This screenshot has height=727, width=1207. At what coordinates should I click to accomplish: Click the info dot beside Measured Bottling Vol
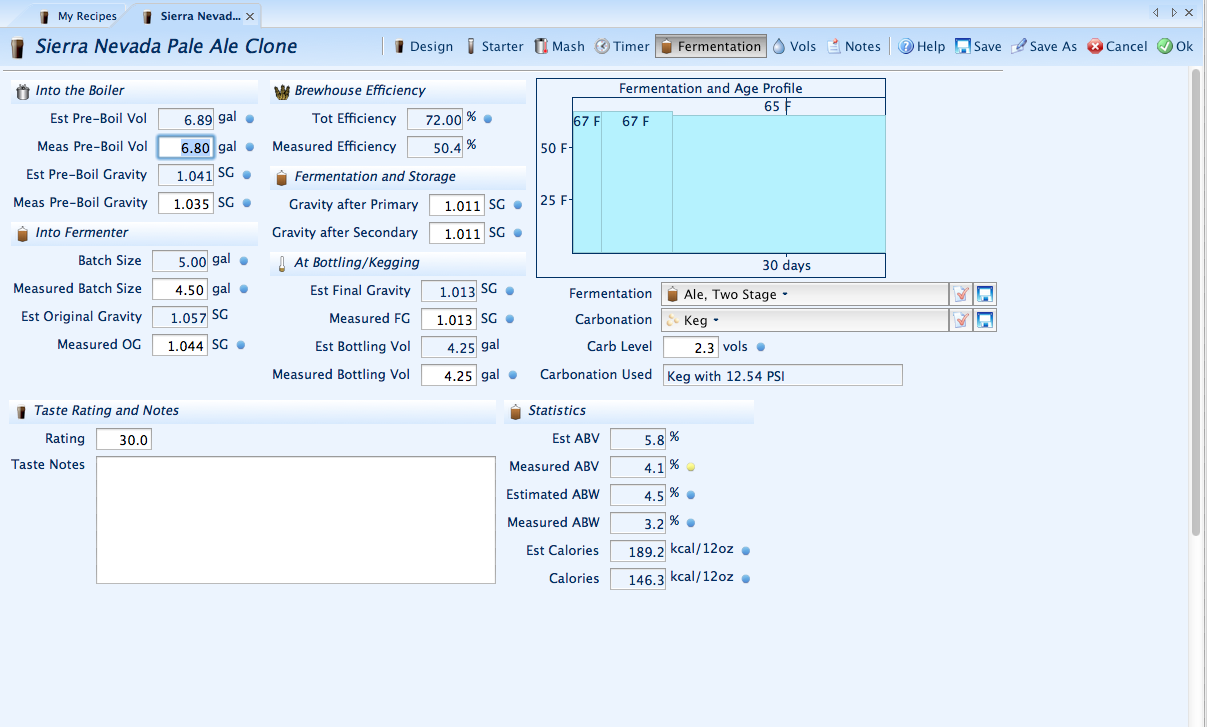pyautogui.click(x=513, y=375)
